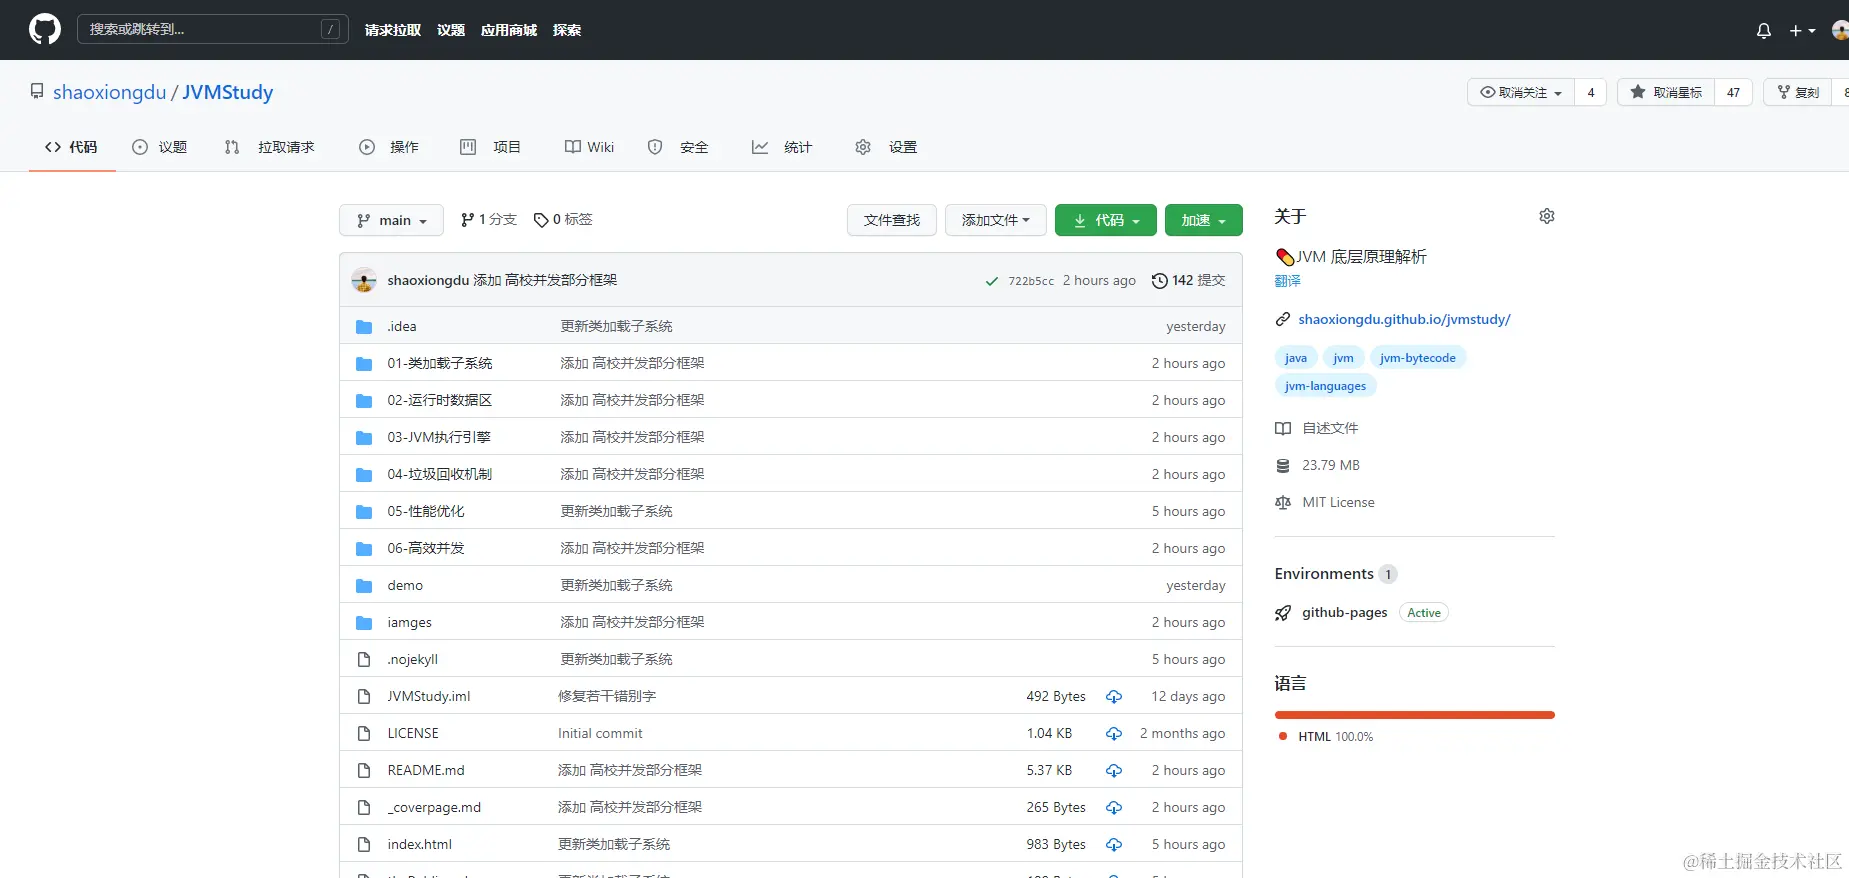Toggle 取消星标 star button
Viewport: 1849px width, 878px height.
click(x=1666, y=92)
